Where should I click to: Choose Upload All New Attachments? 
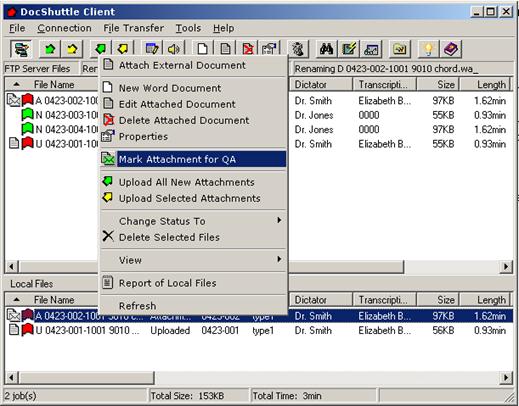tap(193, 182)
